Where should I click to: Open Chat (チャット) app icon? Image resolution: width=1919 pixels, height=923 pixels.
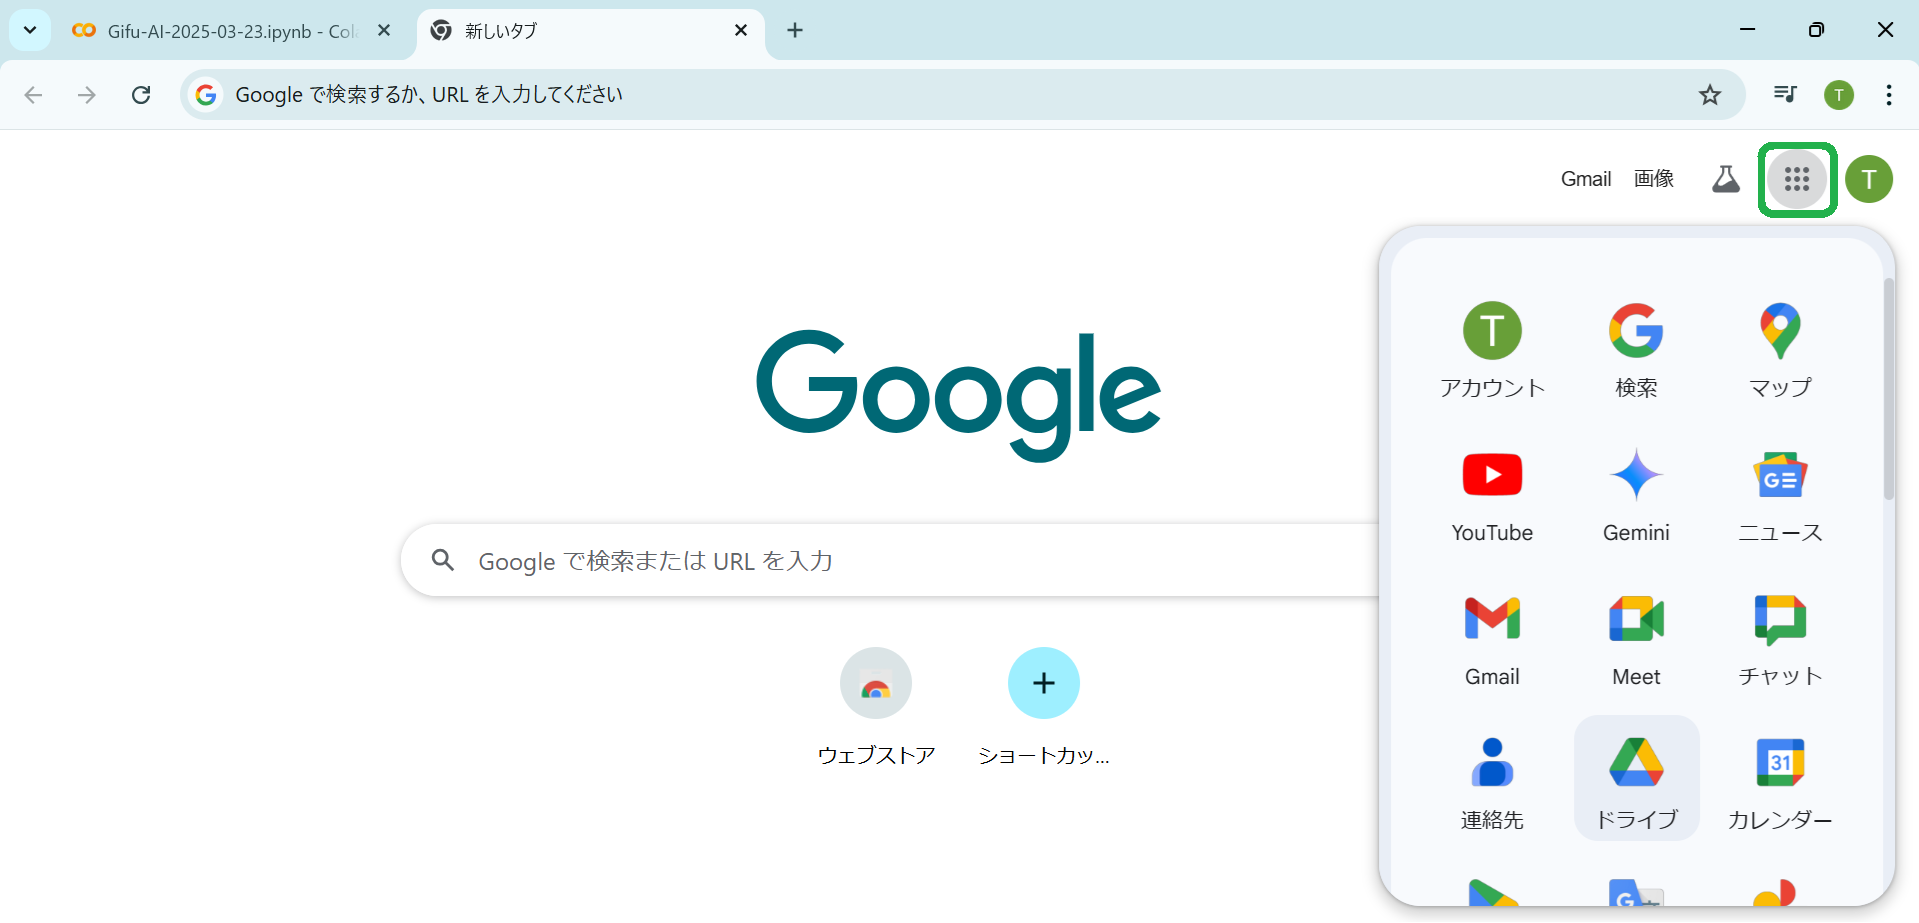[x=1780, y=638]
